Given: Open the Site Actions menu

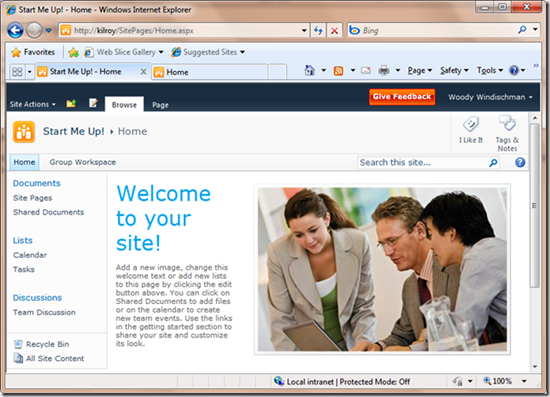Looking at the screenshot, I should [33, 104].
